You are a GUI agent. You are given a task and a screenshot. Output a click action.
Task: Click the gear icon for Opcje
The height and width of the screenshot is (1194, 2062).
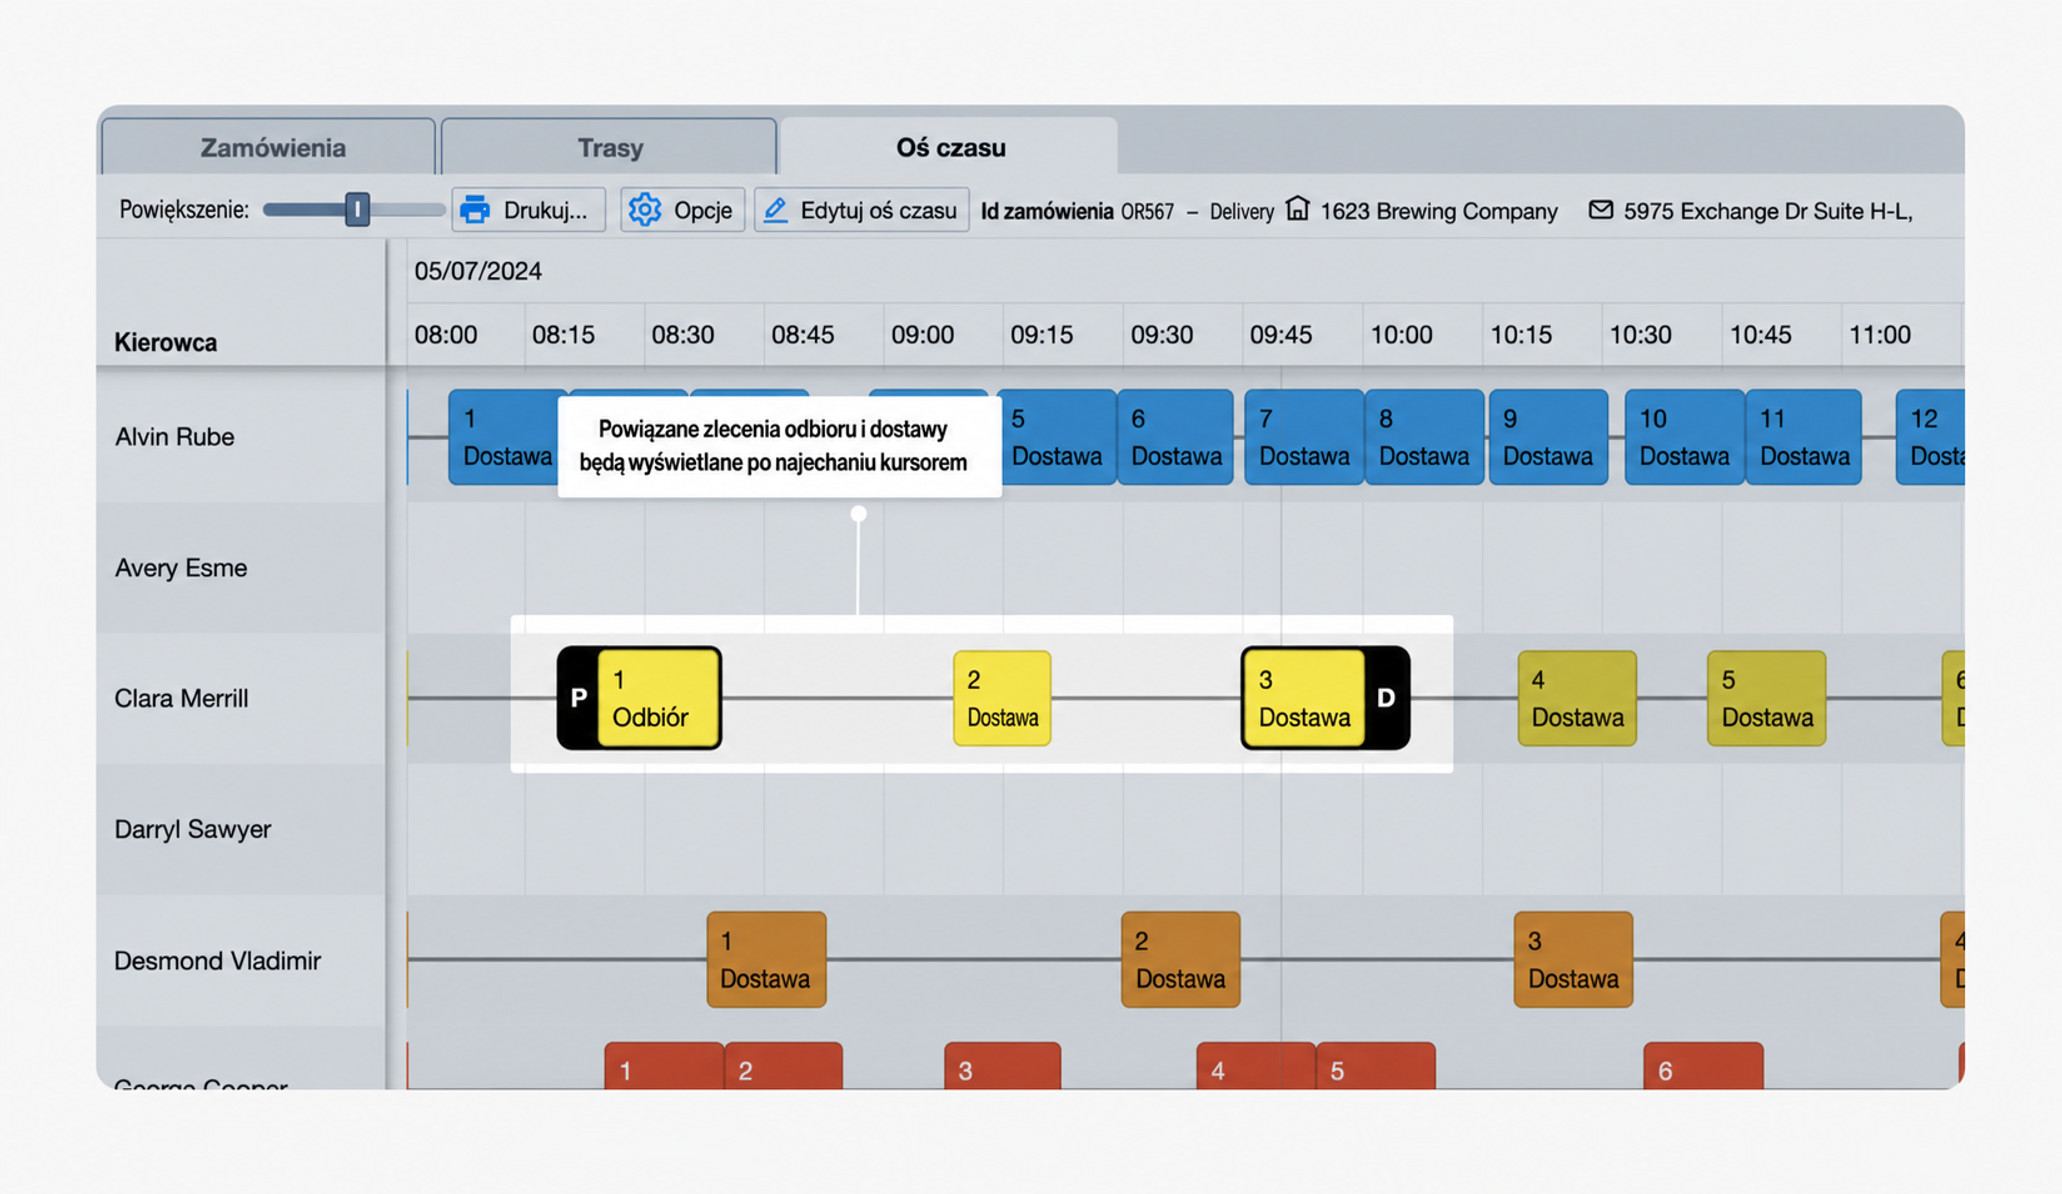(x=645, y=210)
